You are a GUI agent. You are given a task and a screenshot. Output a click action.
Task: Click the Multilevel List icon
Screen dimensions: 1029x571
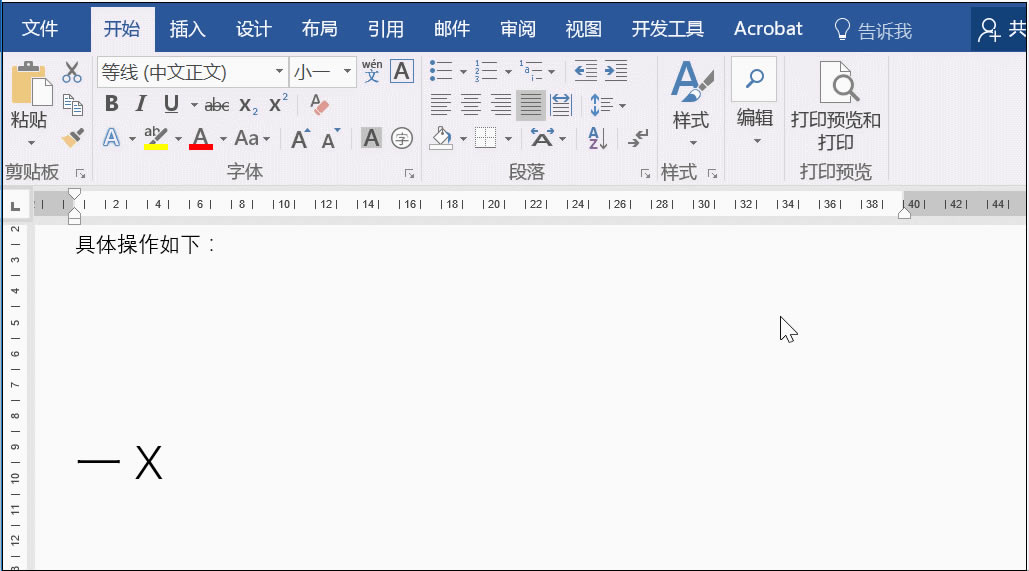pyautogui.click(x=531, y=71)
